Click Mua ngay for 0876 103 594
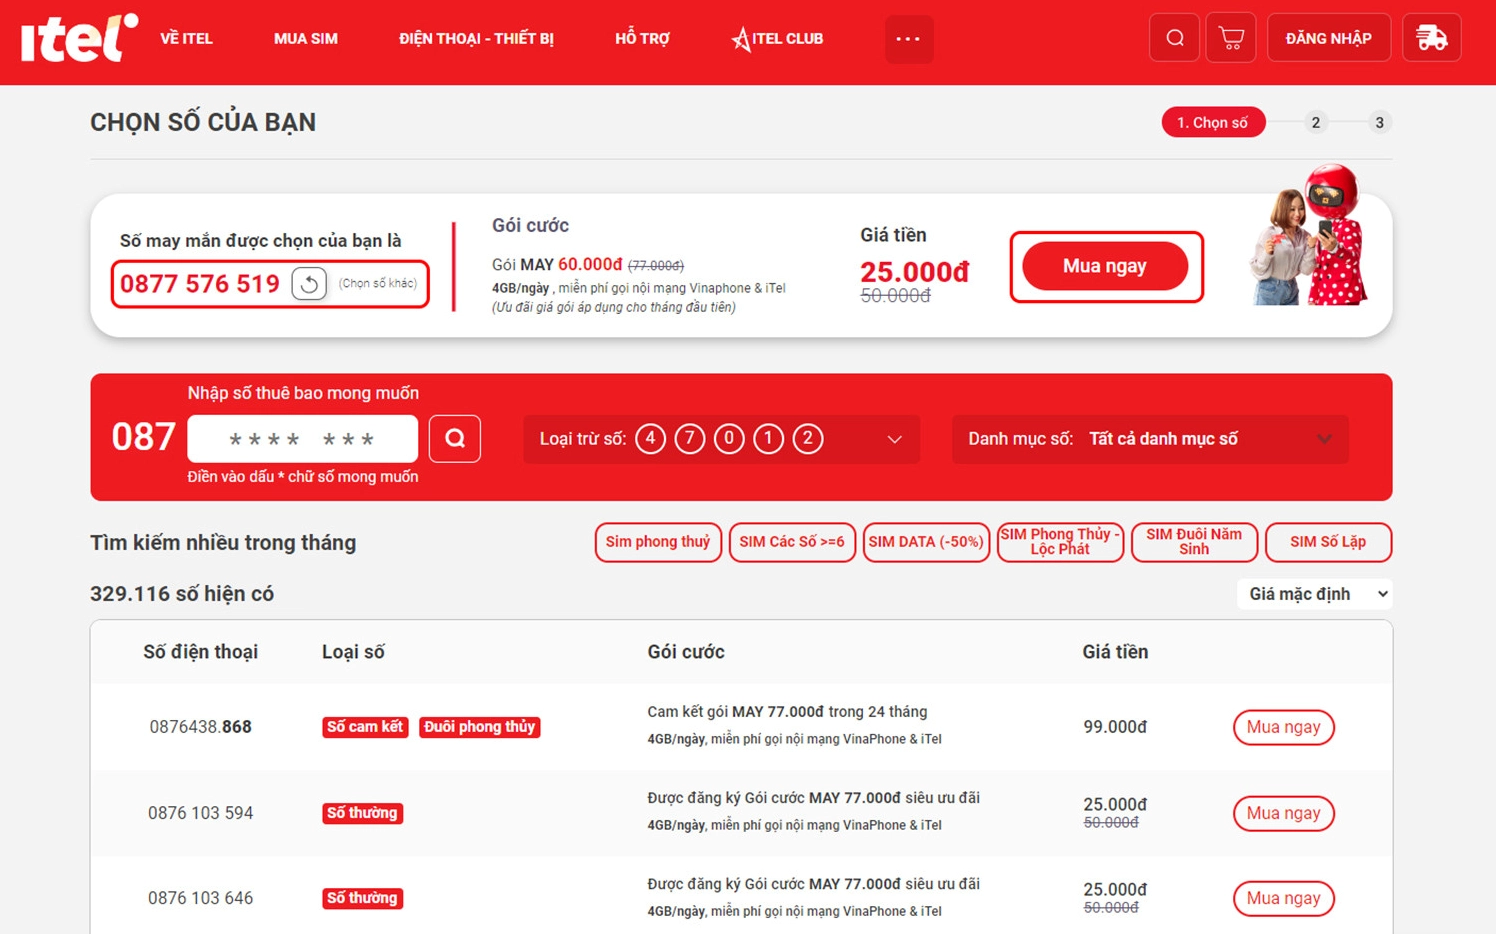This screenshot has height=934, width=1496. [x=1284, y=813]
